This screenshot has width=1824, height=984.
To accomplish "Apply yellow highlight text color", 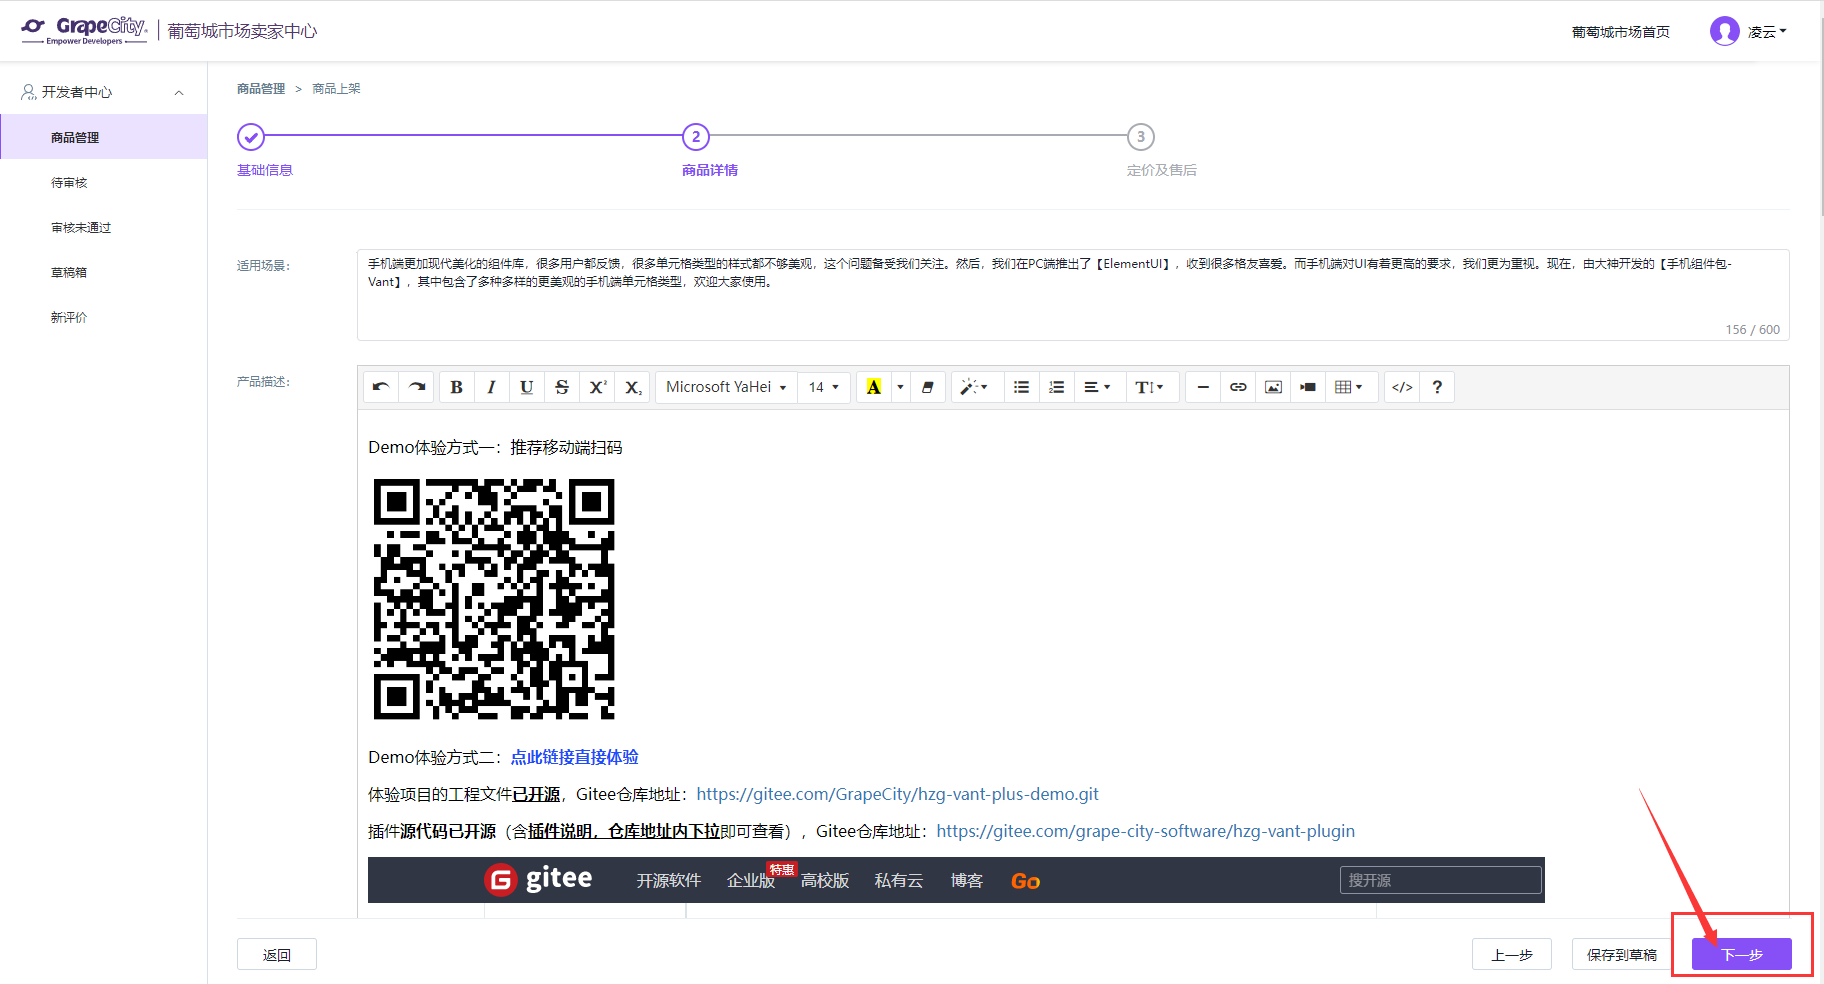I will point(874,387).
